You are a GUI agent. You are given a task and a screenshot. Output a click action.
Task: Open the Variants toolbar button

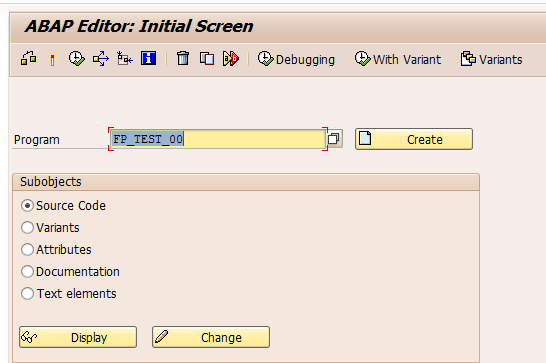click(491, 59)
